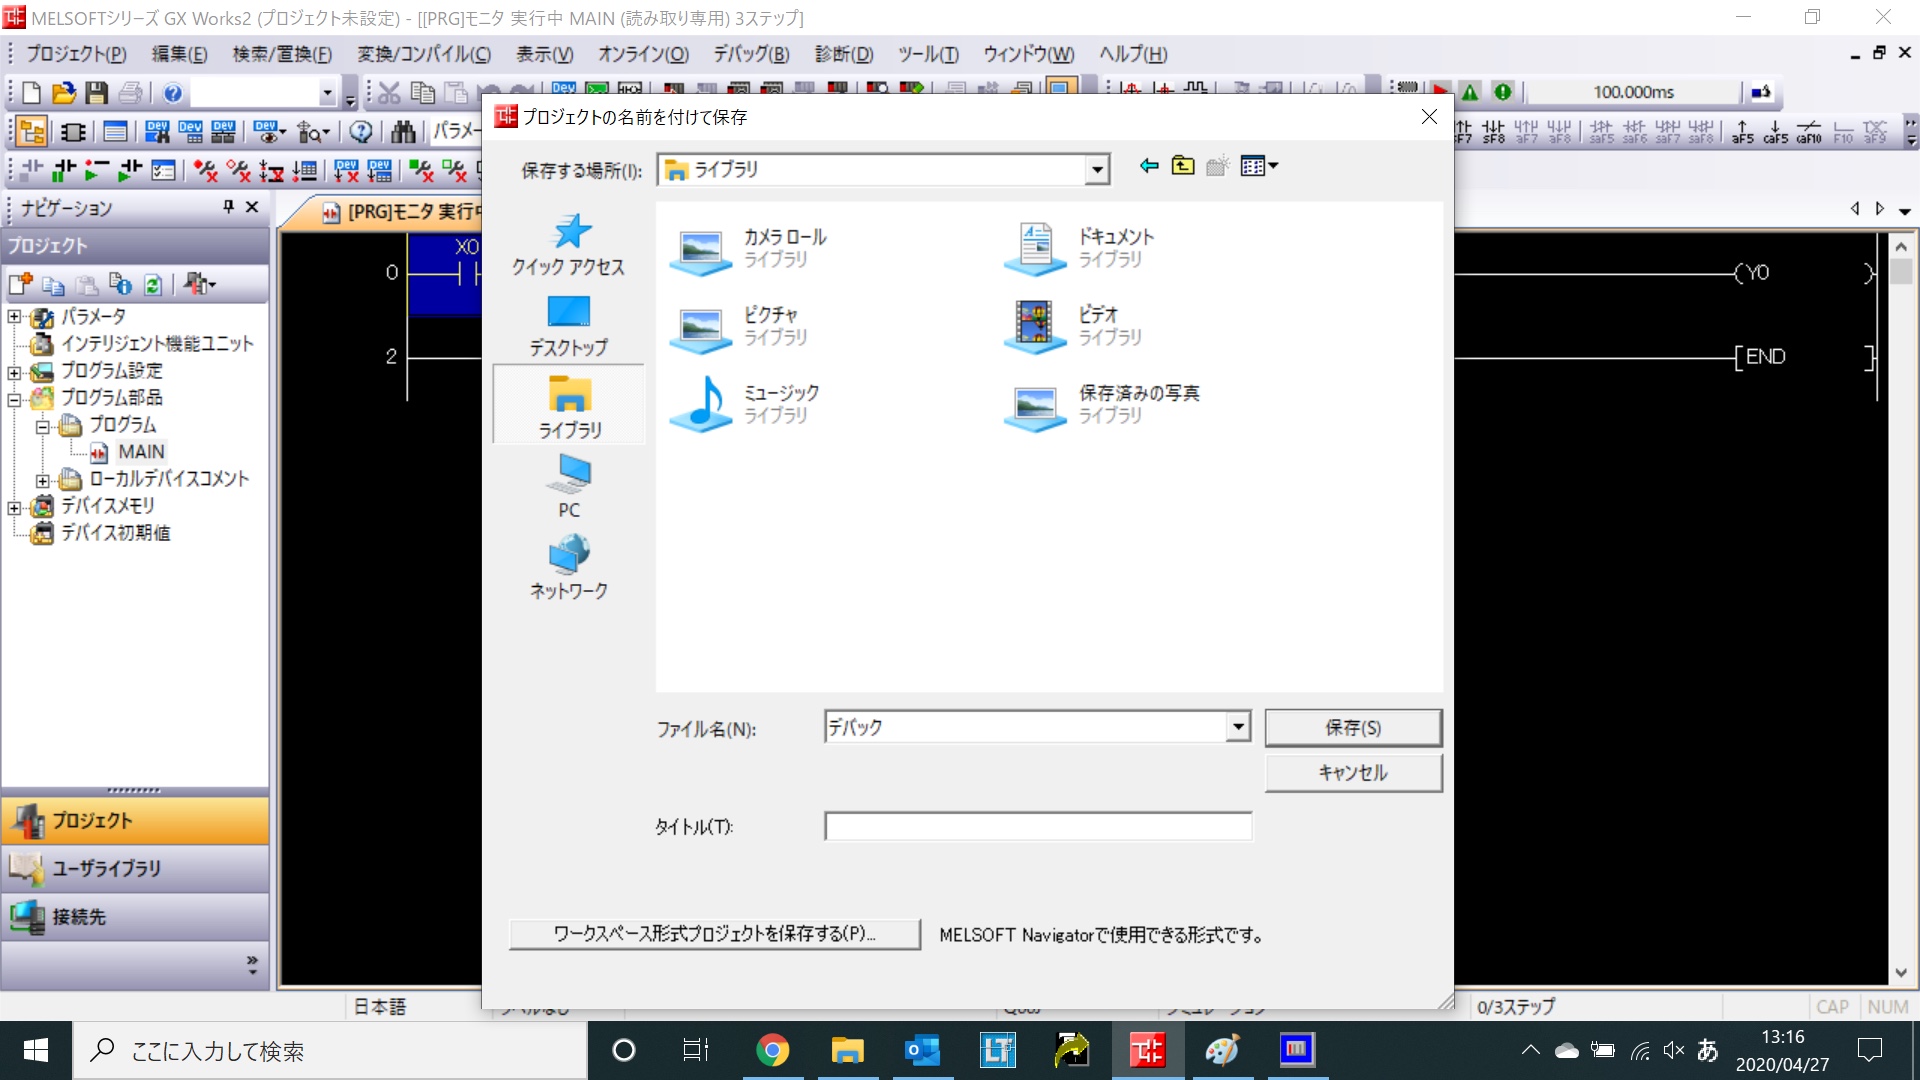Screen dimensions: 1920x1080
Task: Click the new data icon in project toolbar
Action: point(20,285)
